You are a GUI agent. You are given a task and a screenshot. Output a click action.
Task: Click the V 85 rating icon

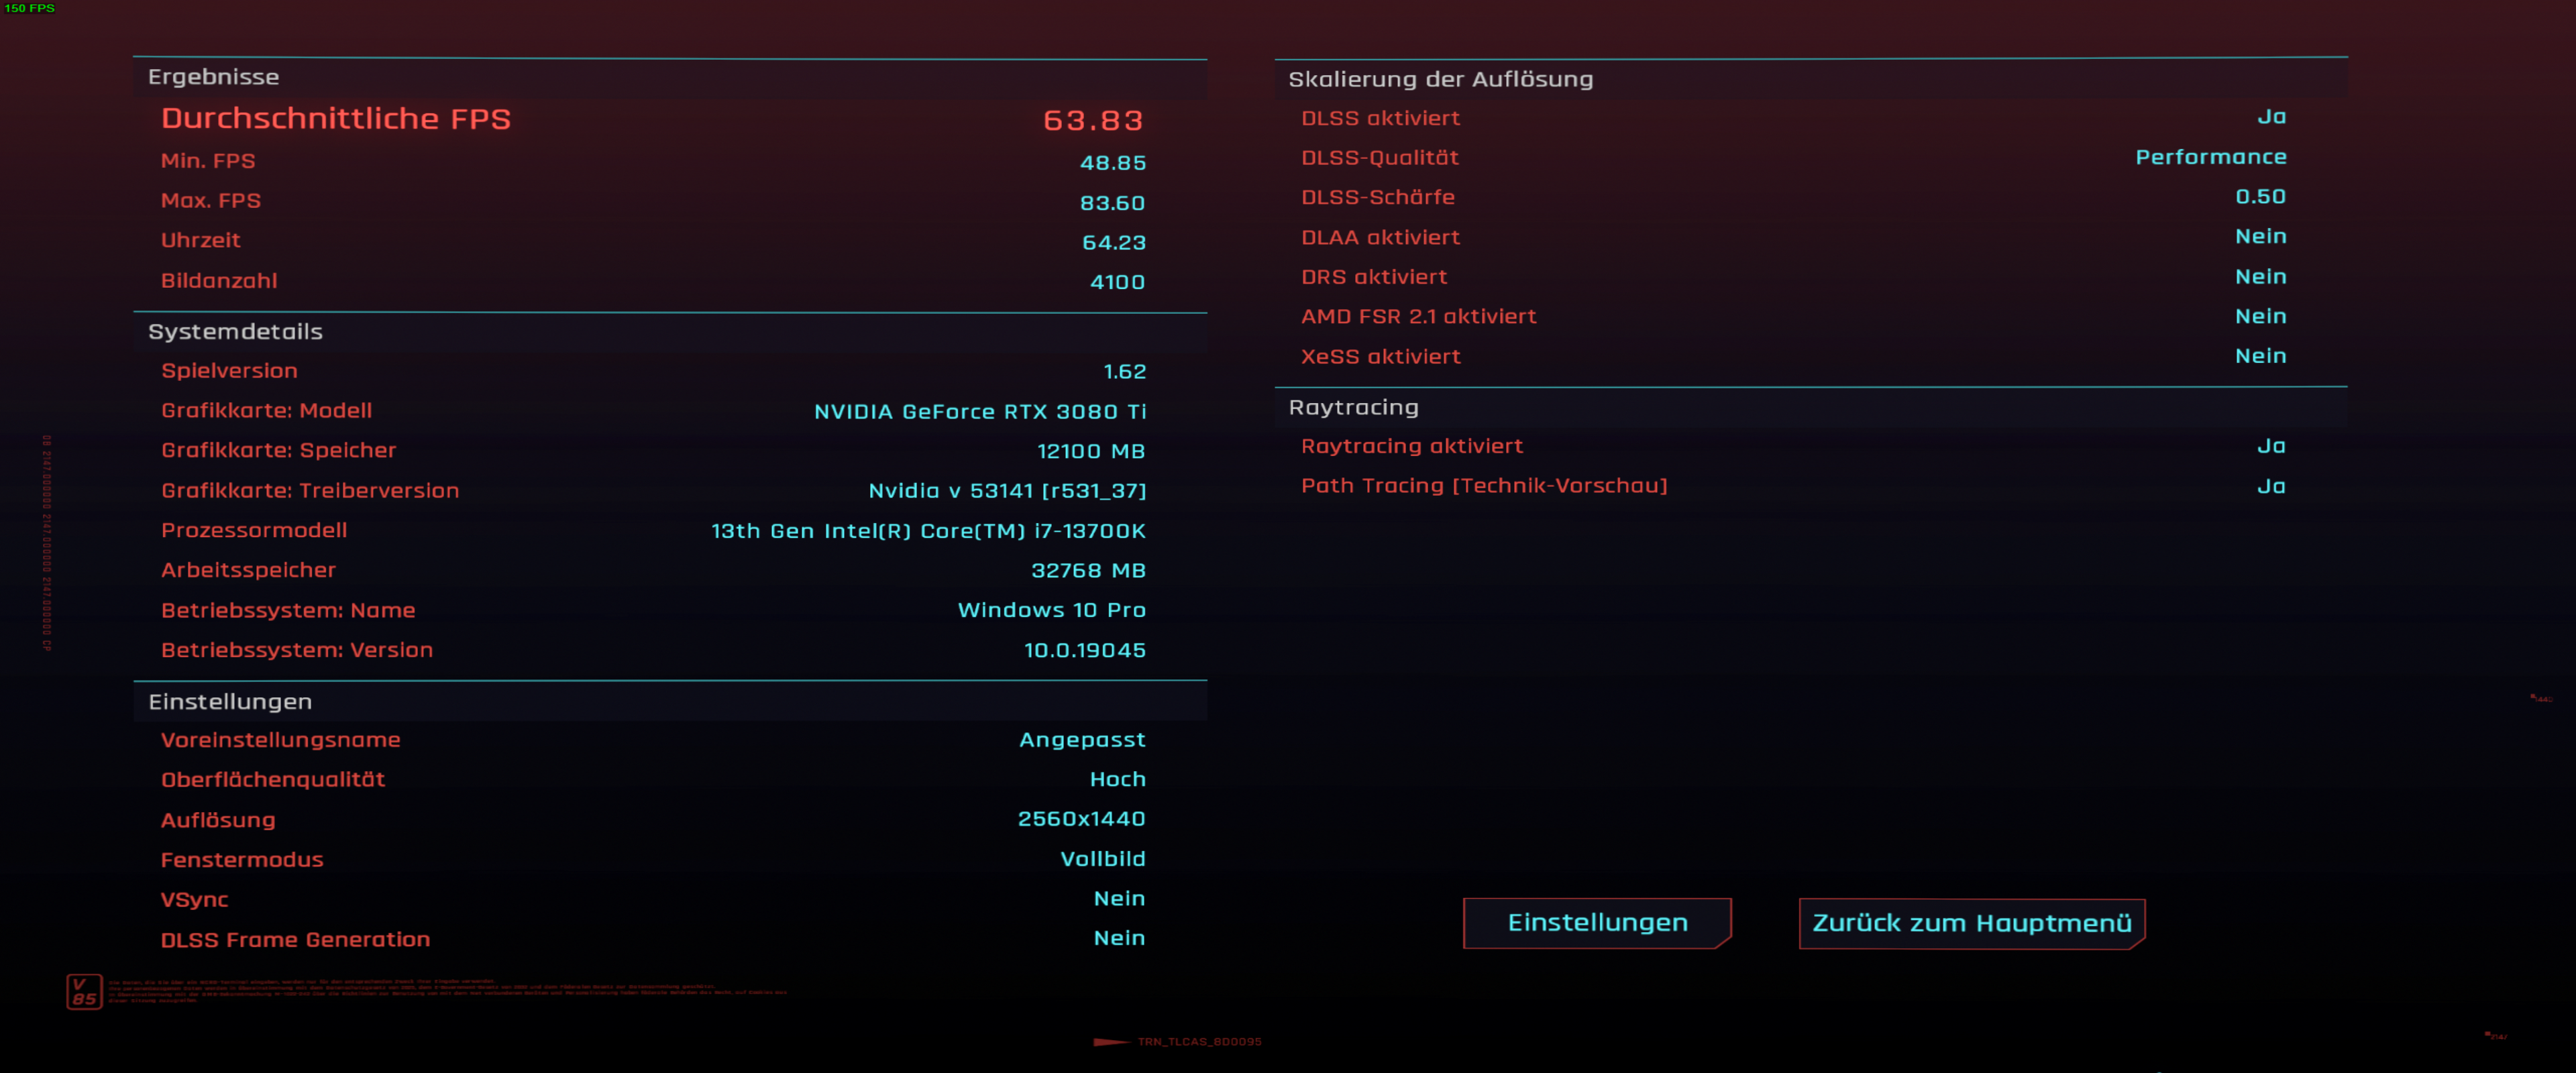(84, 991)
